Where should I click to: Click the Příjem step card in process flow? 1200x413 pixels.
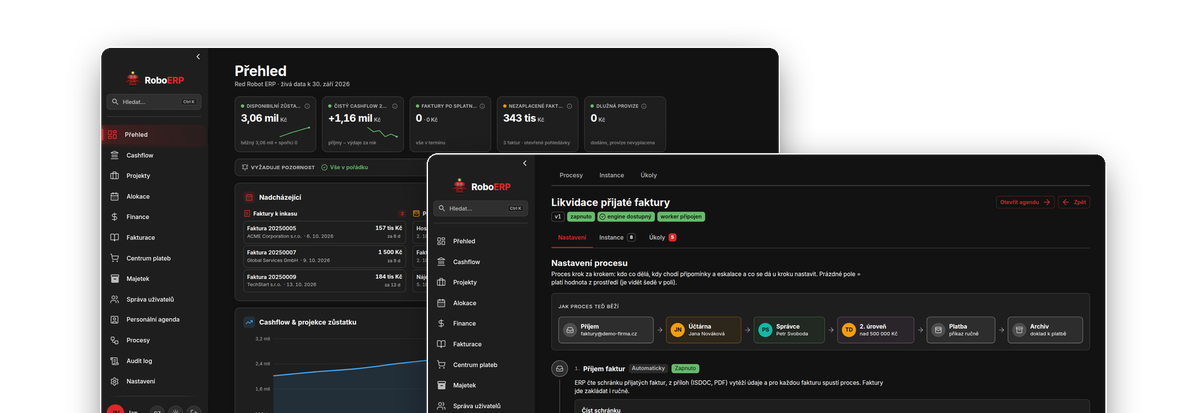(x=606, y=329)
